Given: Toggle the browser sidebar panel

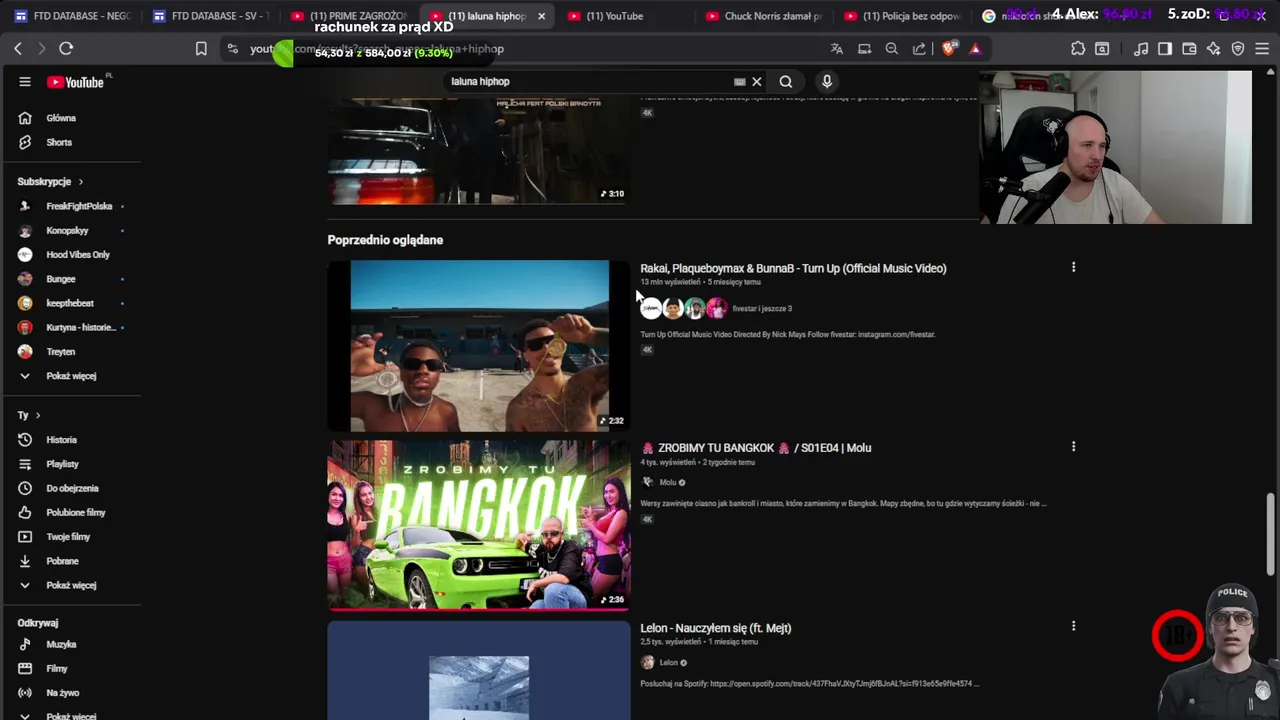Looking at the screenshot, I should [1165, 49].
